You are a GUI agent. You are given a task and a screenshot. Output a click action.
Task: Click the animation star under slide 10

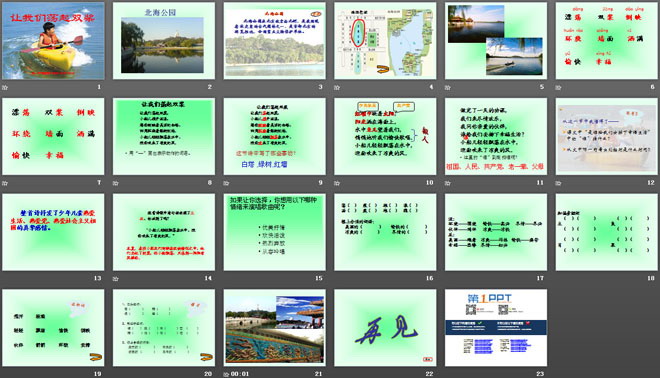pos(337,183)
